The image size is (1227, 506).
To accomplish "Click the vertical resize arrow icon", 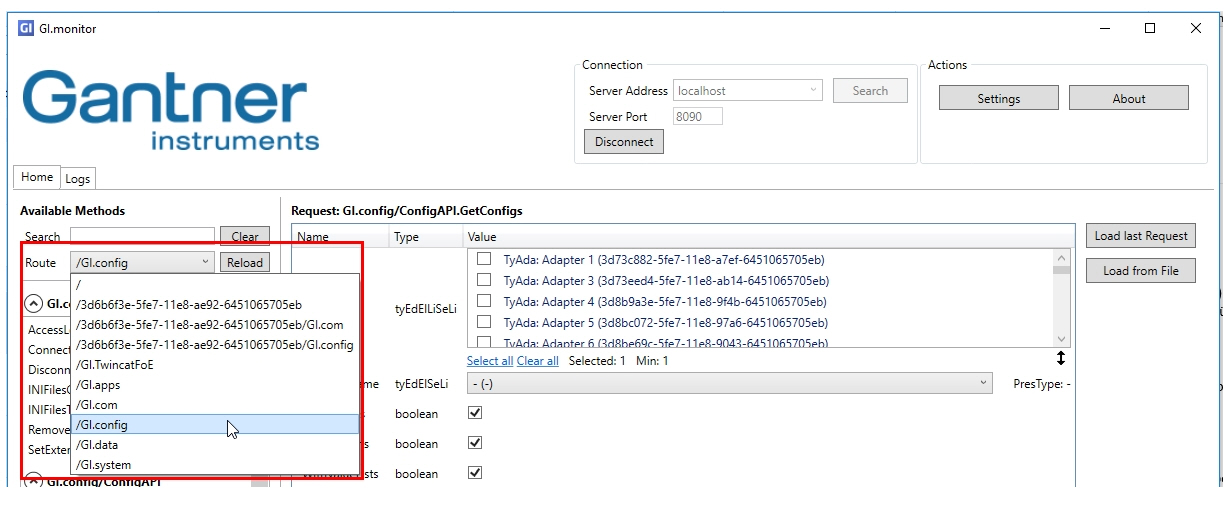I will click(1061, 358).
